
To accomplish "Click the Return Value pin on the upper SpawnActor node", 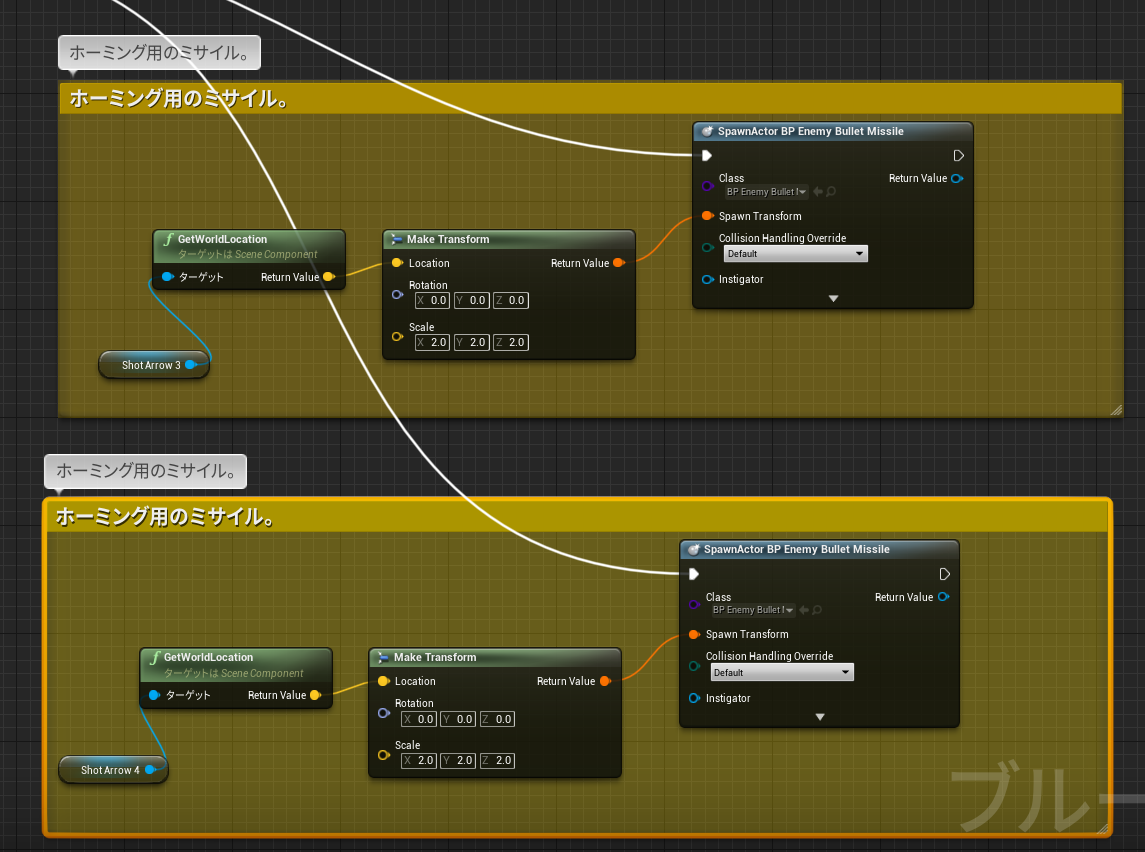I will coord(957,178).
